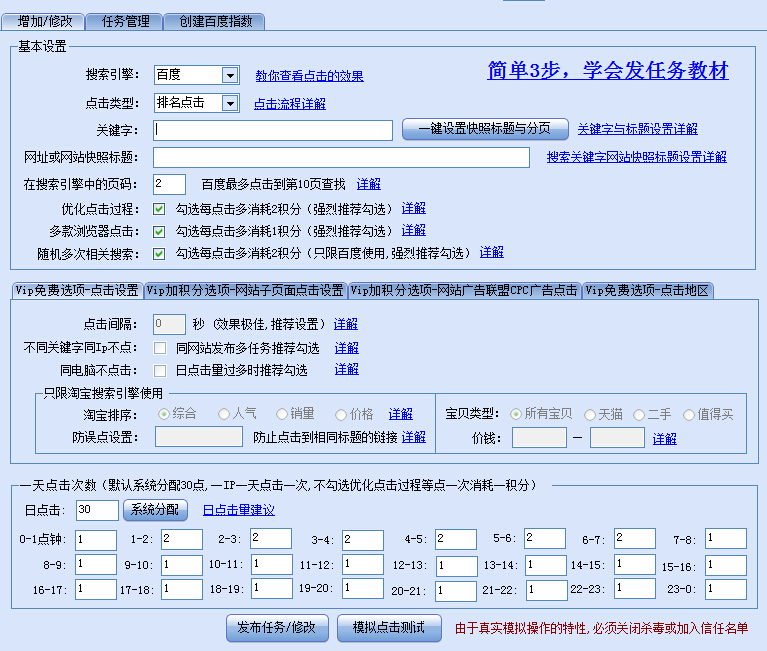Click the 4-5 hour field
The width and height of the screenshot is (767, 651).
coord(456,539)
